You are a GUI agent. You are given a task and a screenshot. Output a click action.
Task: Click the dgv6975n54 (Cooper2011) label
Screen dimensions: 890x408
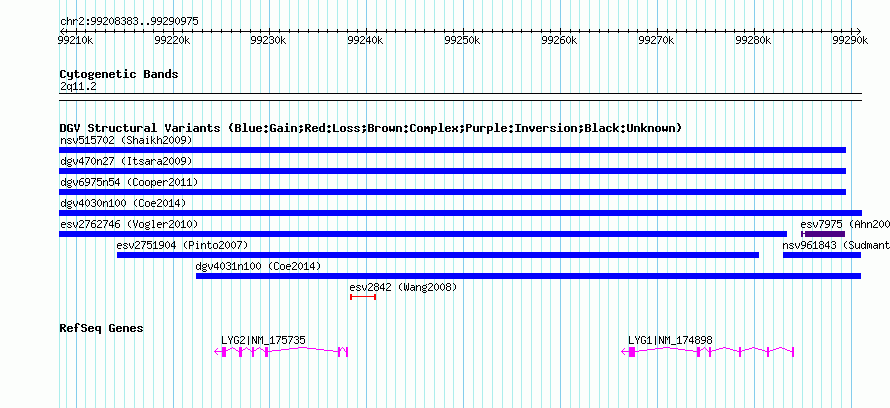(129, 182)
